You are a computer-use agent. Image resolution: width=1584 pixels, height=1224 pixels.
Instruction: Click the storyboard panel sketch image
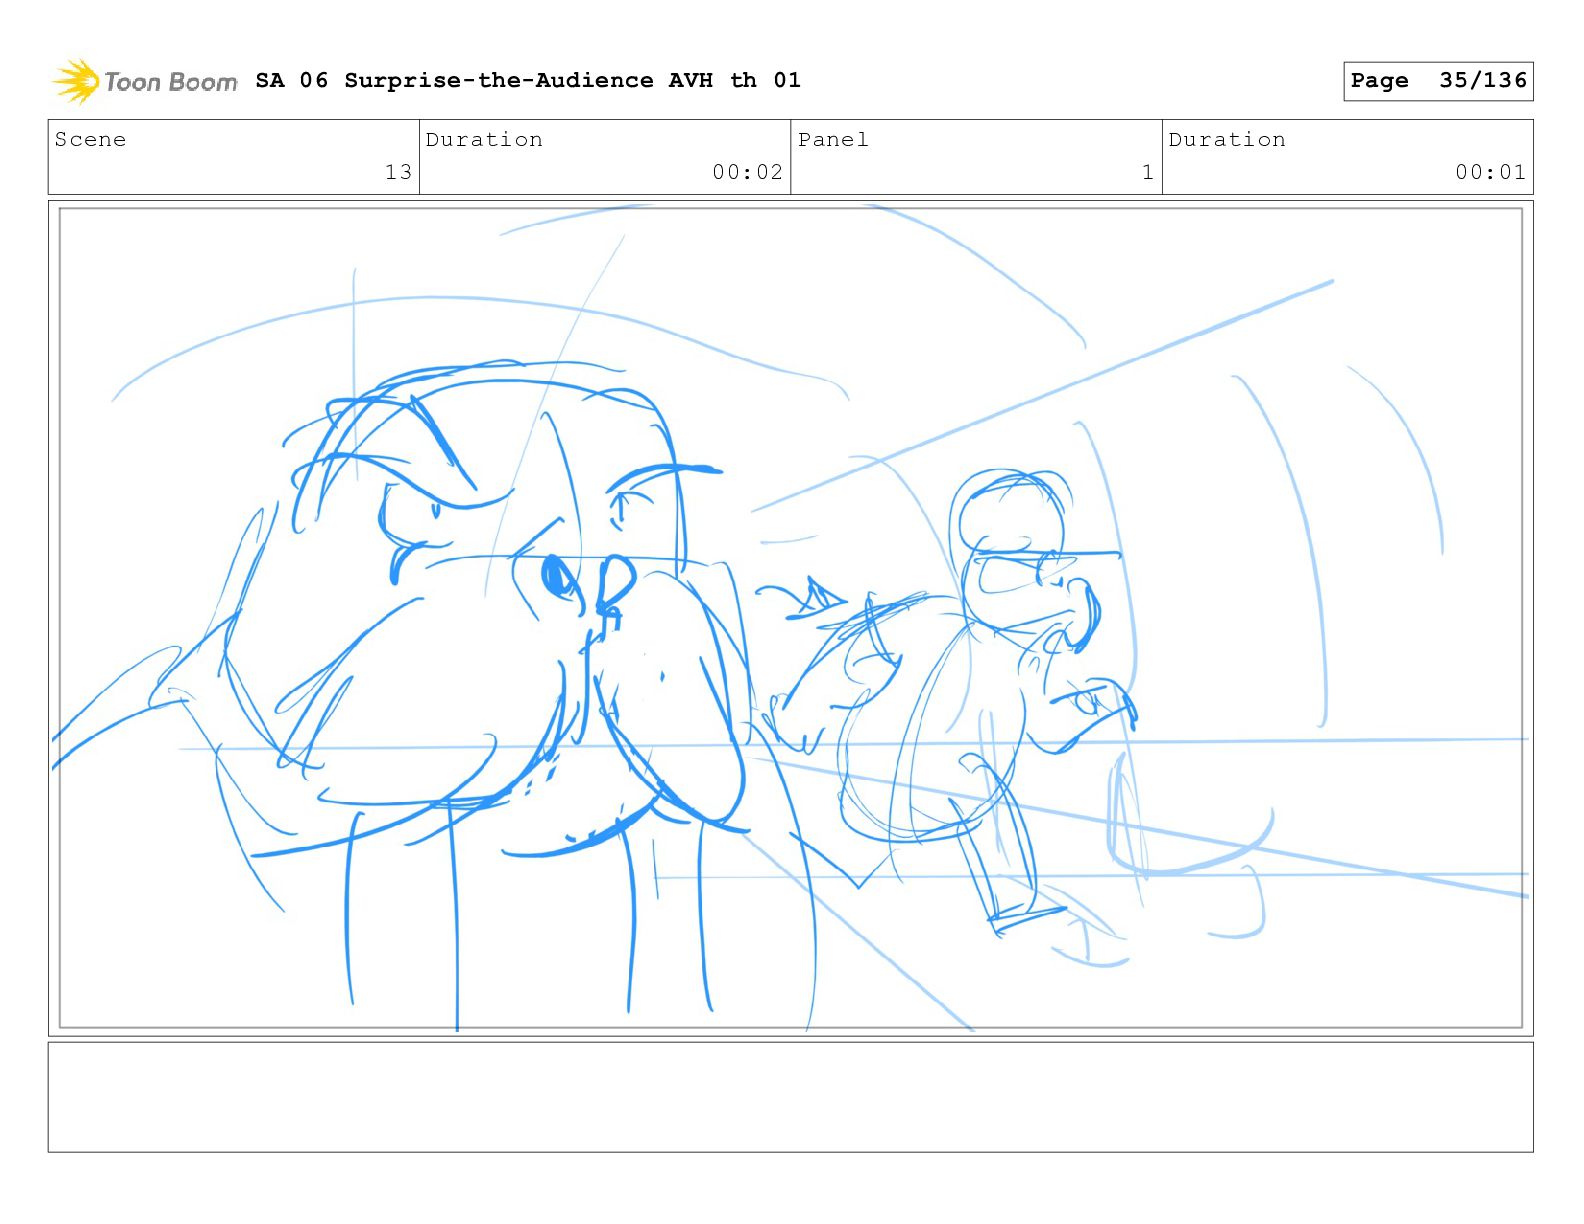[x=791, y=618]
